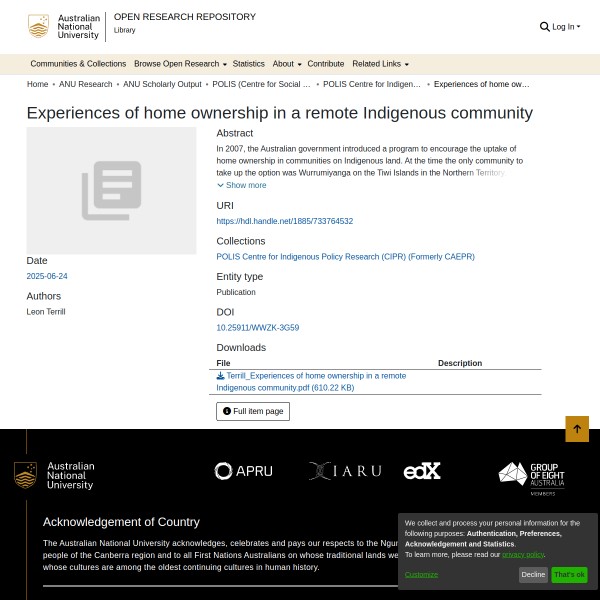Viewport: 600px width, 600px height.
Task: Click the scroll-to-top arrow button
Action: (577, 429)
